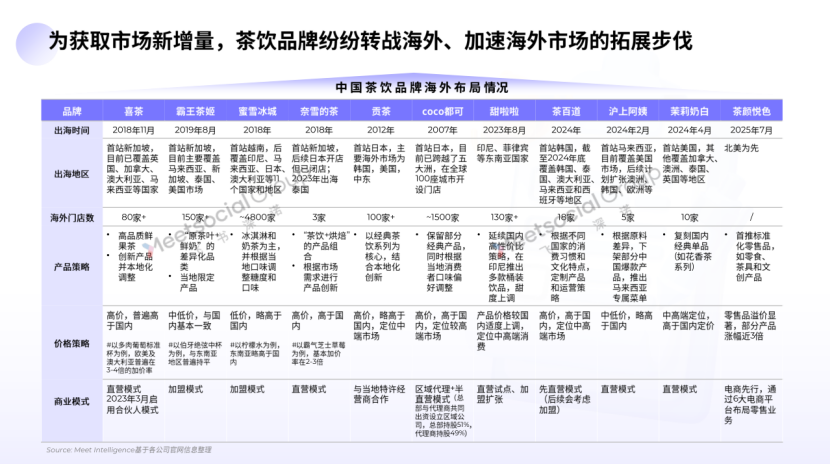The image size is (831, 464).
Task: Click the slide title about 茶饮品牌转战海外
Action: click(370, 41)
